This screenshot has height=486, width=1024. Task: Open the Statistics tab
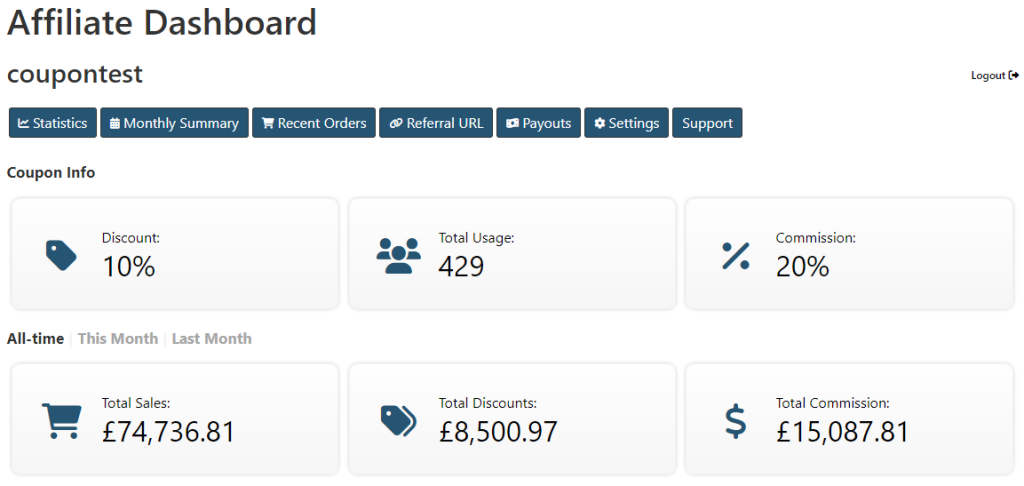[53, 123]
